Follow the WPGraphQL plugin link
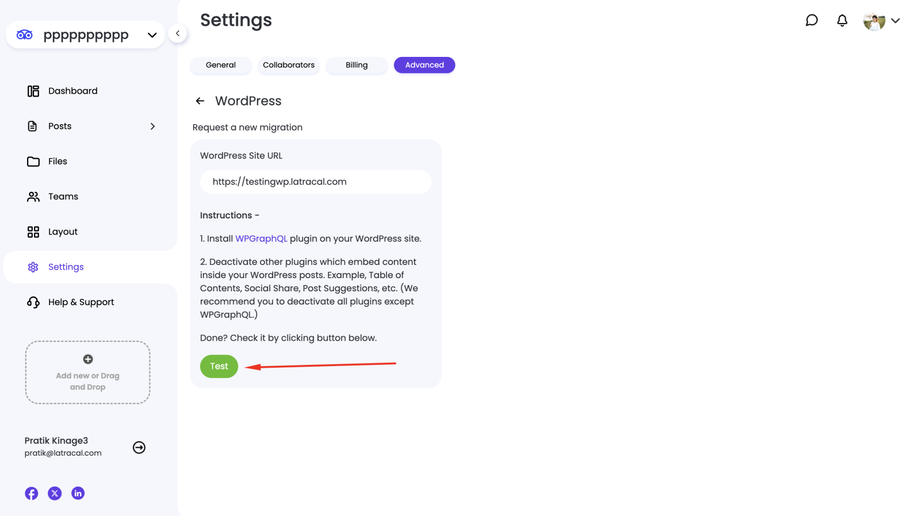Image resolution: width=920 pixels, height=516 pixels. pyautogui.click(x=261, y=239)
